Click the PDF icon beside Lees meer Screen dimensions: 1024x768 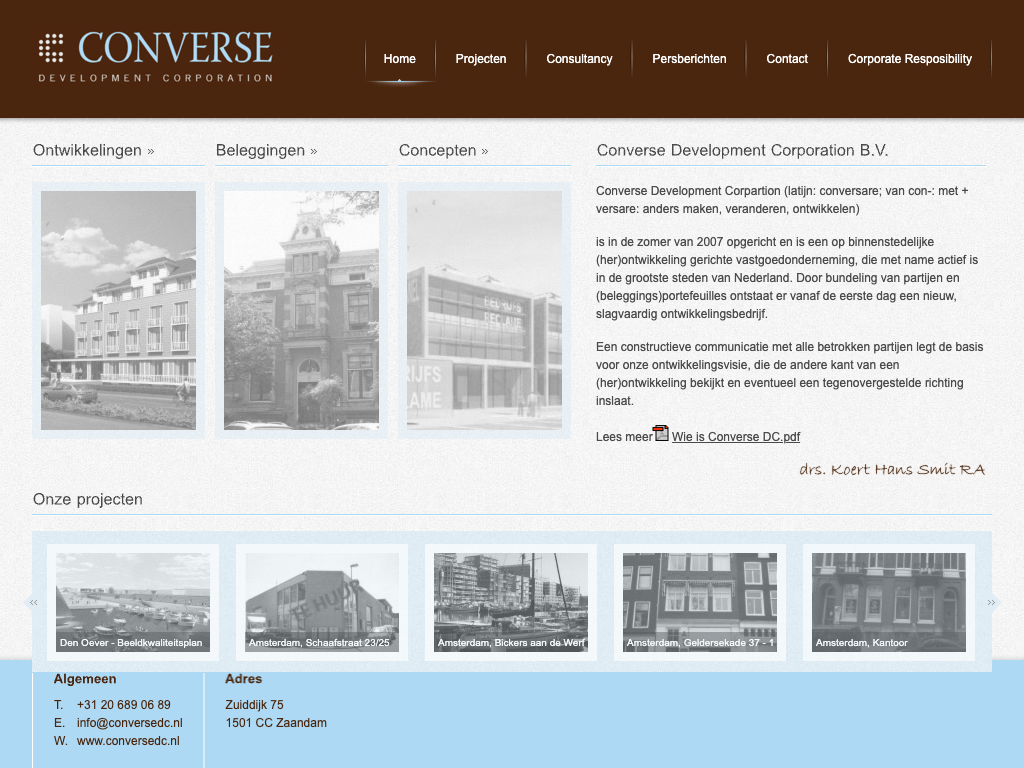pos(661,434)
